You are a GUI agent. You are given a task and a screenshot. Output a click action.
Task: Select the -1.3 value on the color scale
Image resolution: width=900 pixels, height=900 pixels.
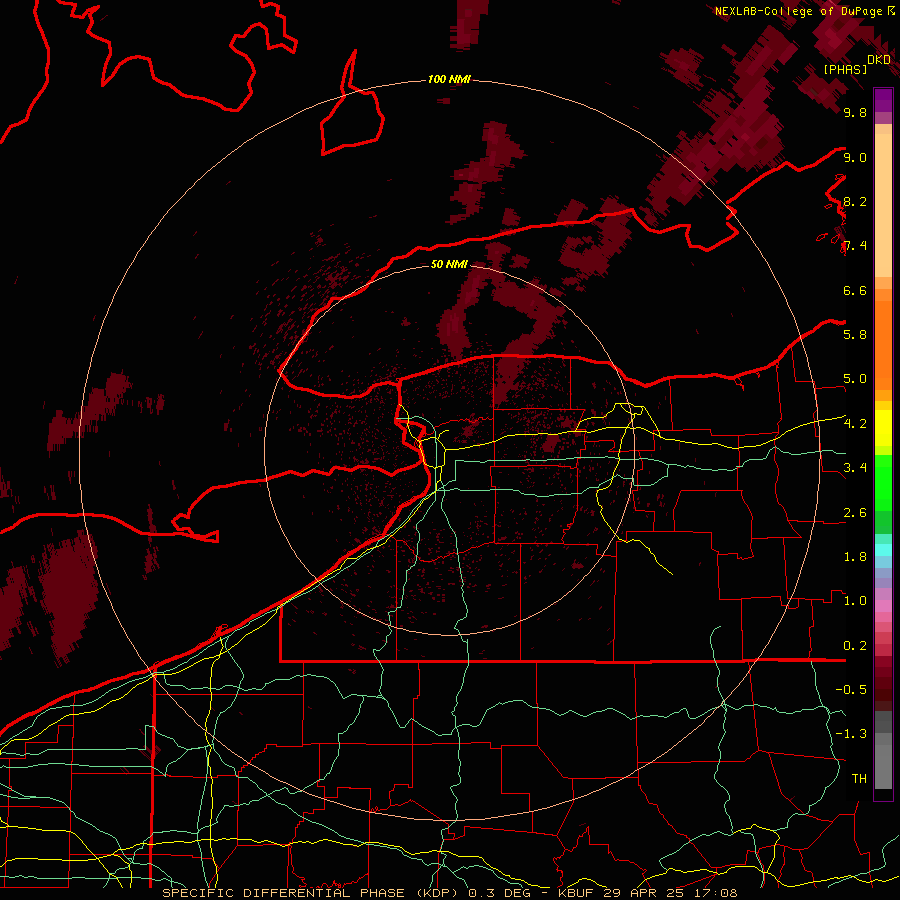pos(851,734)
